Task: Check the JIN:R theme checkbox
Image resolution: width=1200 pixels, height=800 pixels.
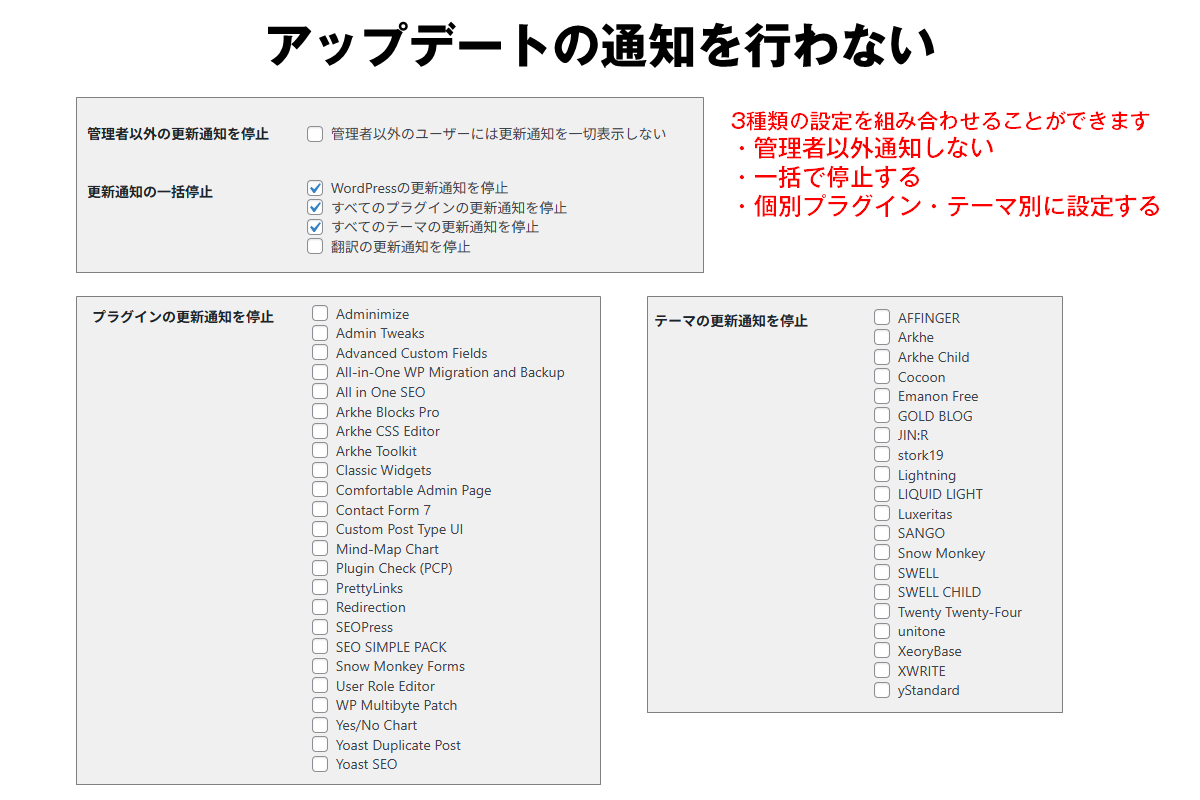Action: point(882,435)
